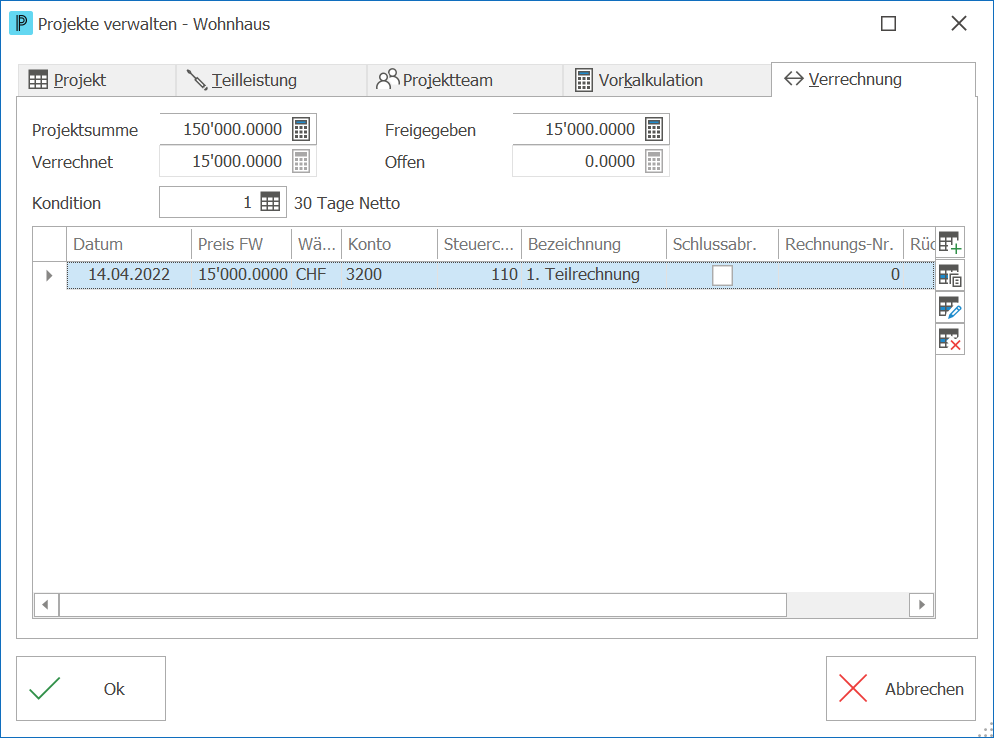Close the Projekte verwalten dialog

(x=958, y=24)
